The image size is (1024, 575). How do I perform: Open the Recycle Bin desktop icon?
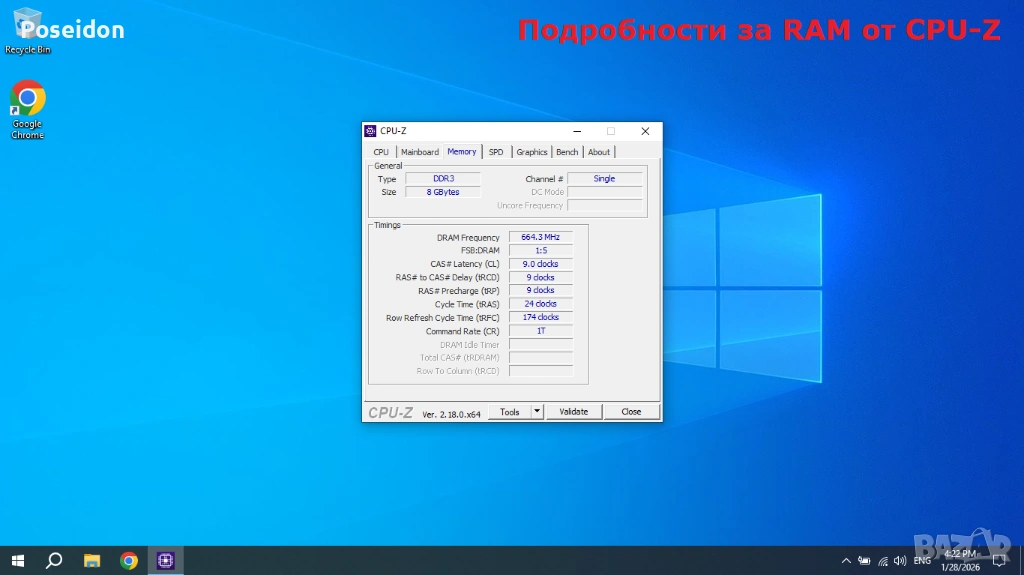(27, 30)
